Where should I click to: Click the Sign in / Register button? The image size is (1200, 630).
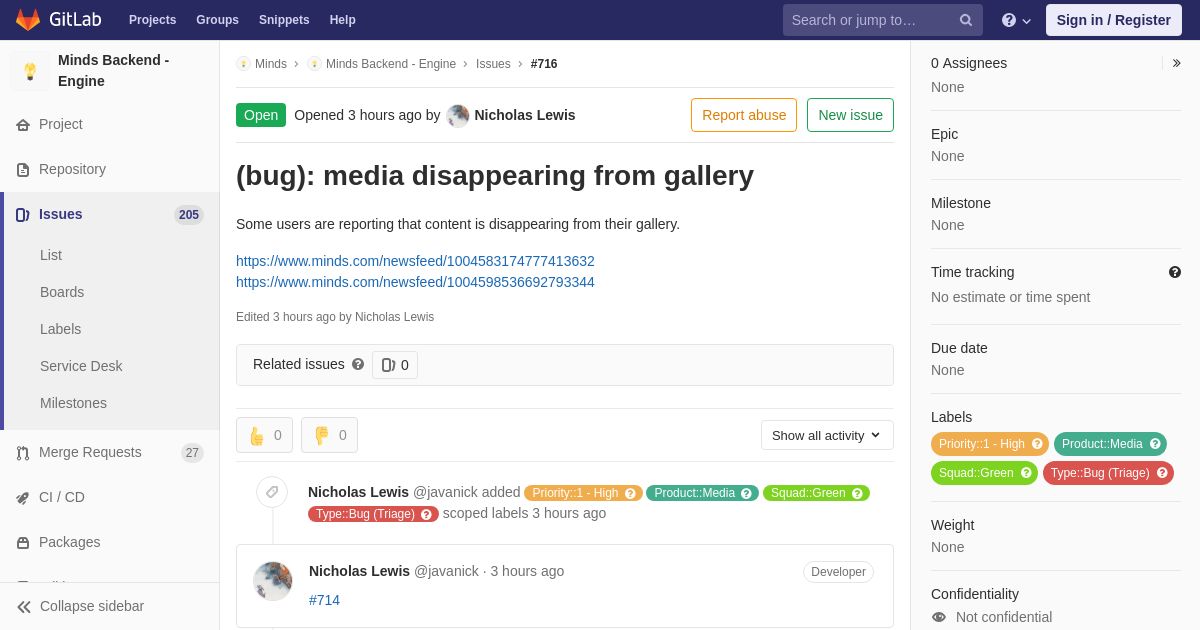point(1114,20)
